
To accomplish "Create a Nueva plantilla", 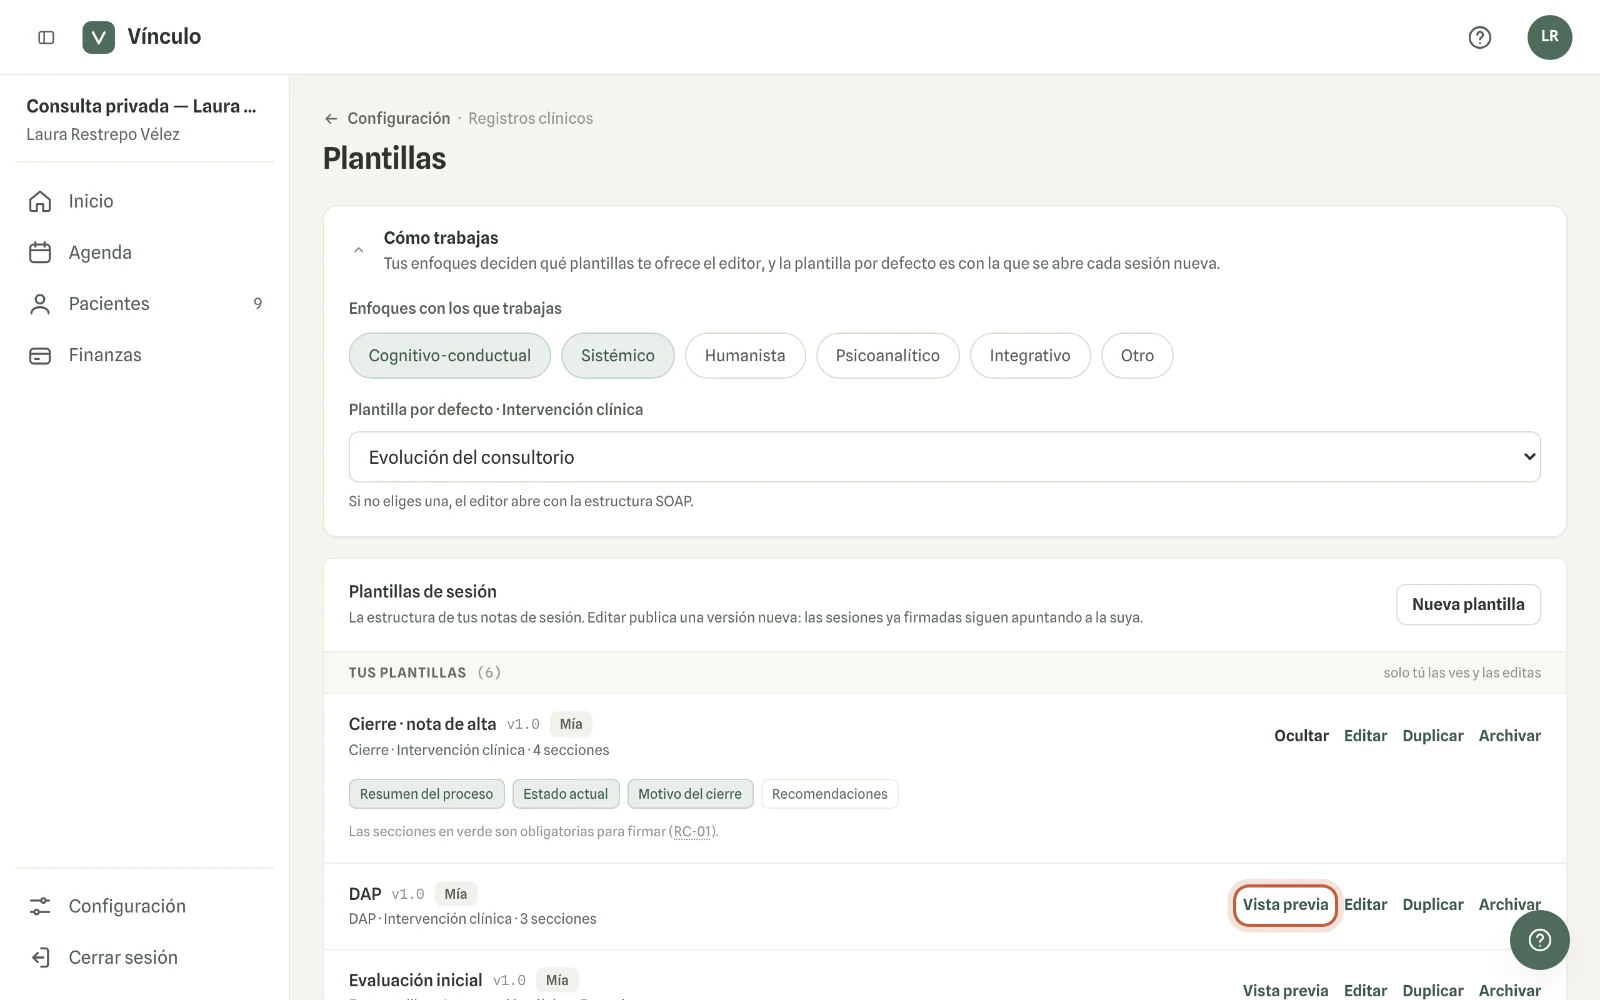I will coord(1468,604).
